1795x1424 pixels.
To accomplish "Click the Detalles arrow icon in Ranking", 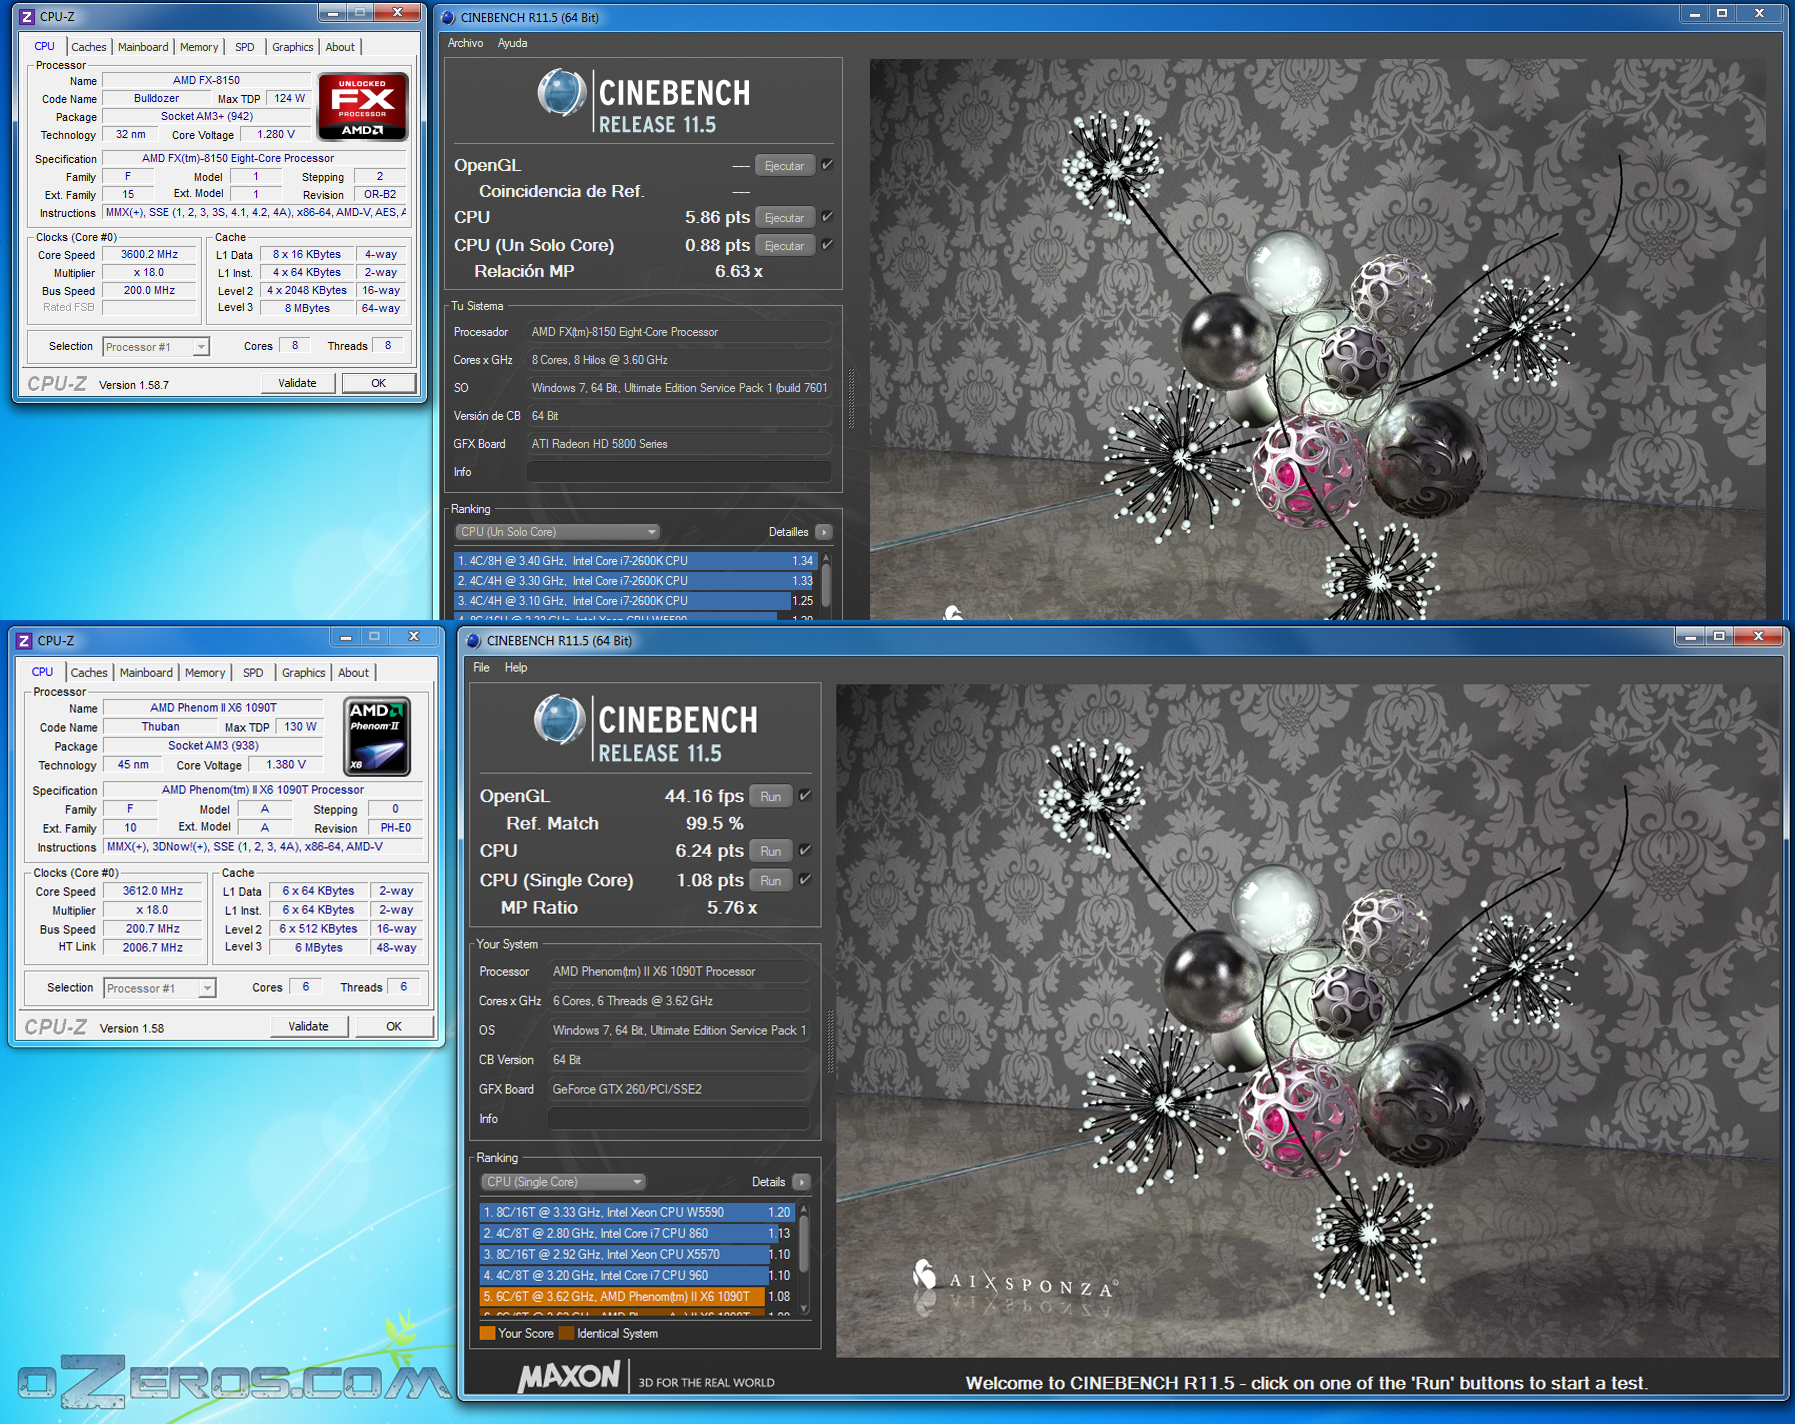I will (824, 532).
